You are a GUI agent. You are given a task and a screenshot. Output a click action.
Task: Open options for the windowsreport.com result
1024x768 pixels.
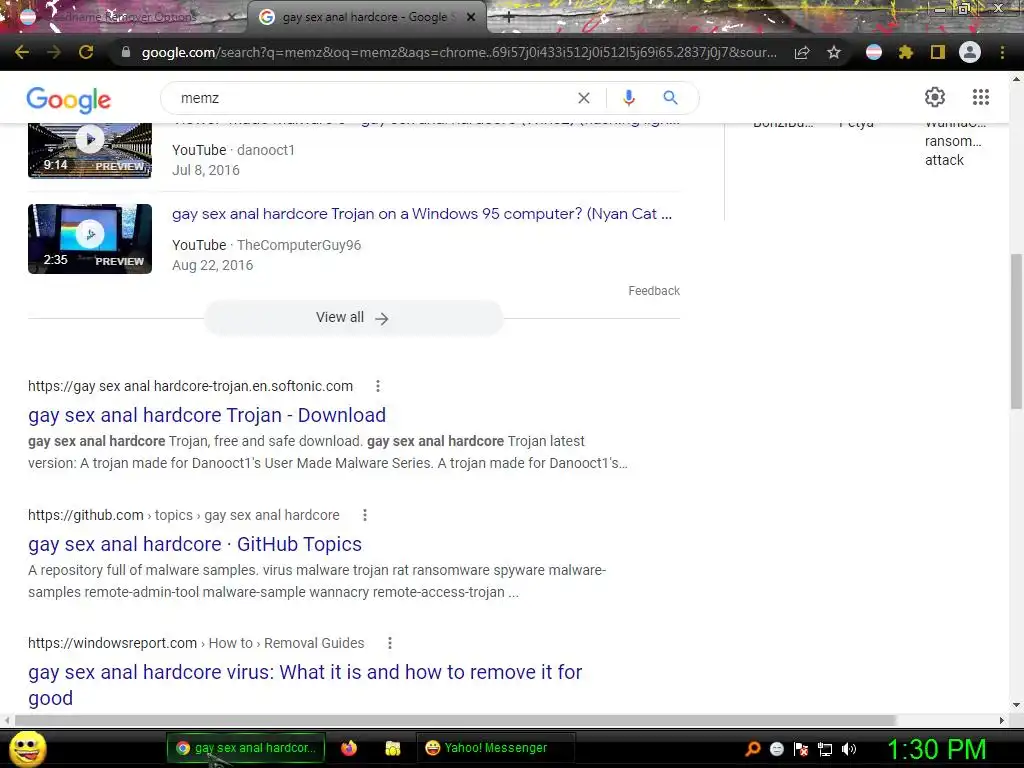(x=390, y=643)
